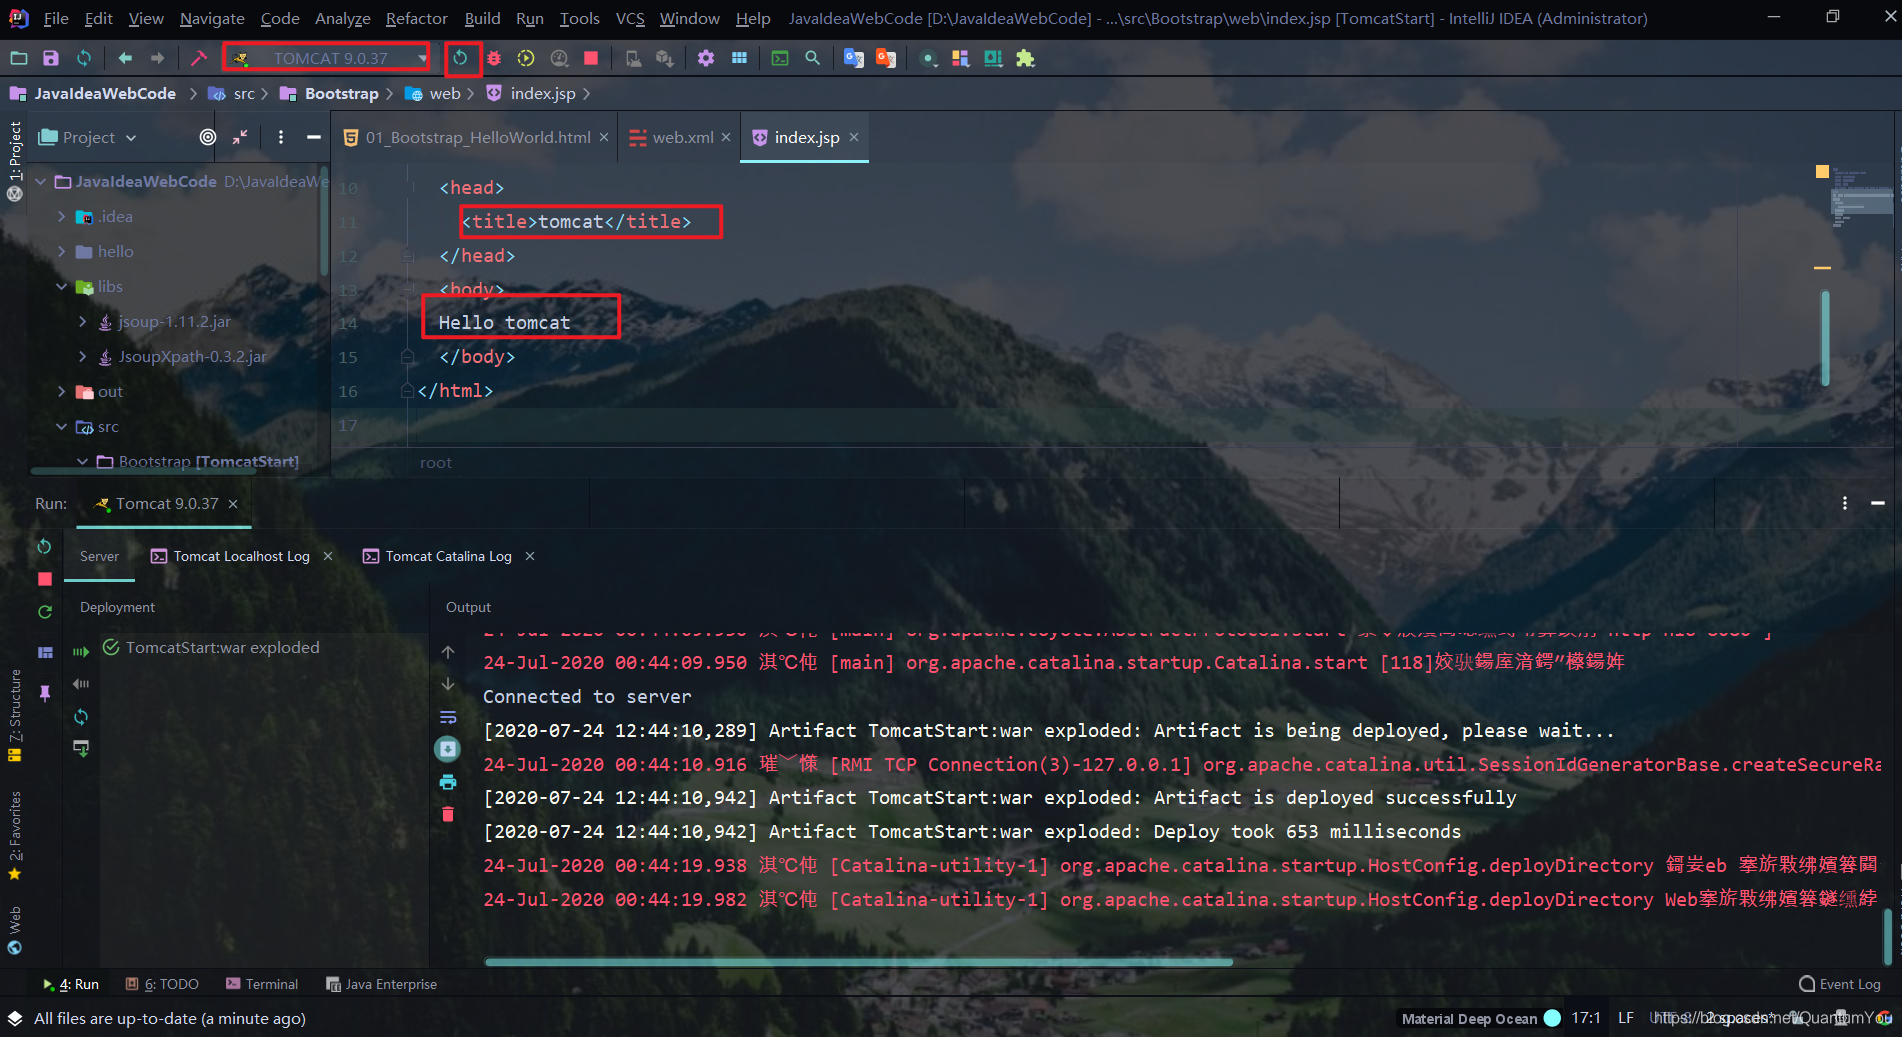This screenshot has height=1037, width=1902.
Task: Click Undeploy gray arrow icon
Action: [81, 684]
